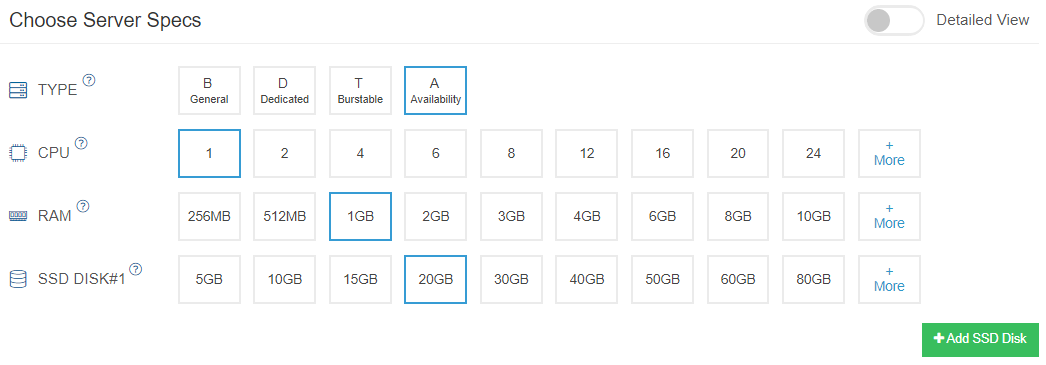Select the B General server type
This screenshot has height=365, width=1046.
coord(209,91)
